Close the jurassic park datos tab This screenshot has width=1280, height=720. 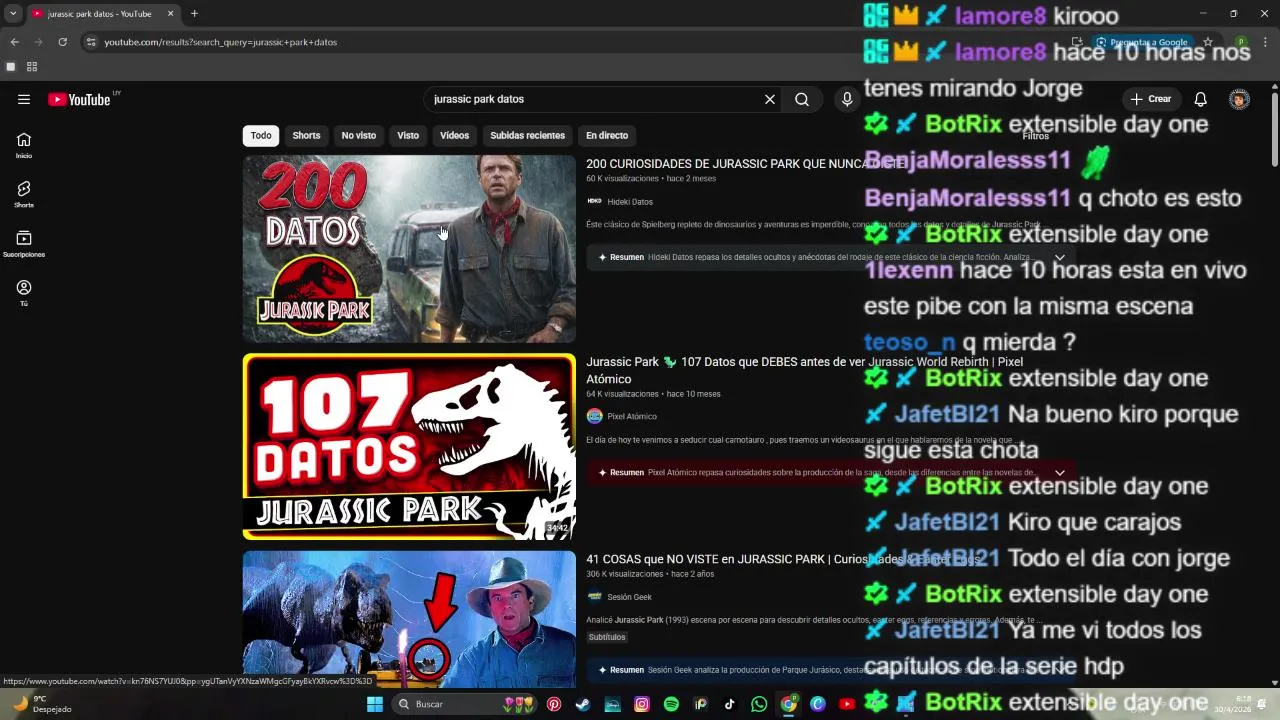pyautogui.click(x=170, y=14)
